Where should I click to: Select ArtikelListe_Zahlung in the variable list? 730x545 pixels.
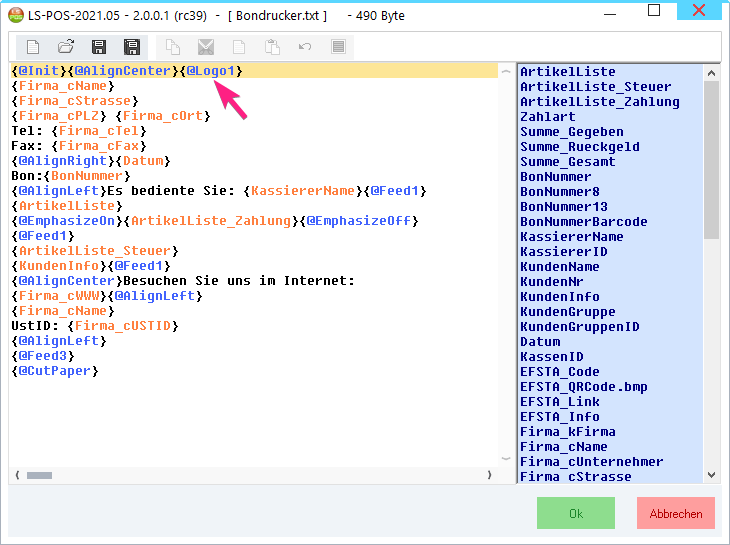tap(600, 101)
